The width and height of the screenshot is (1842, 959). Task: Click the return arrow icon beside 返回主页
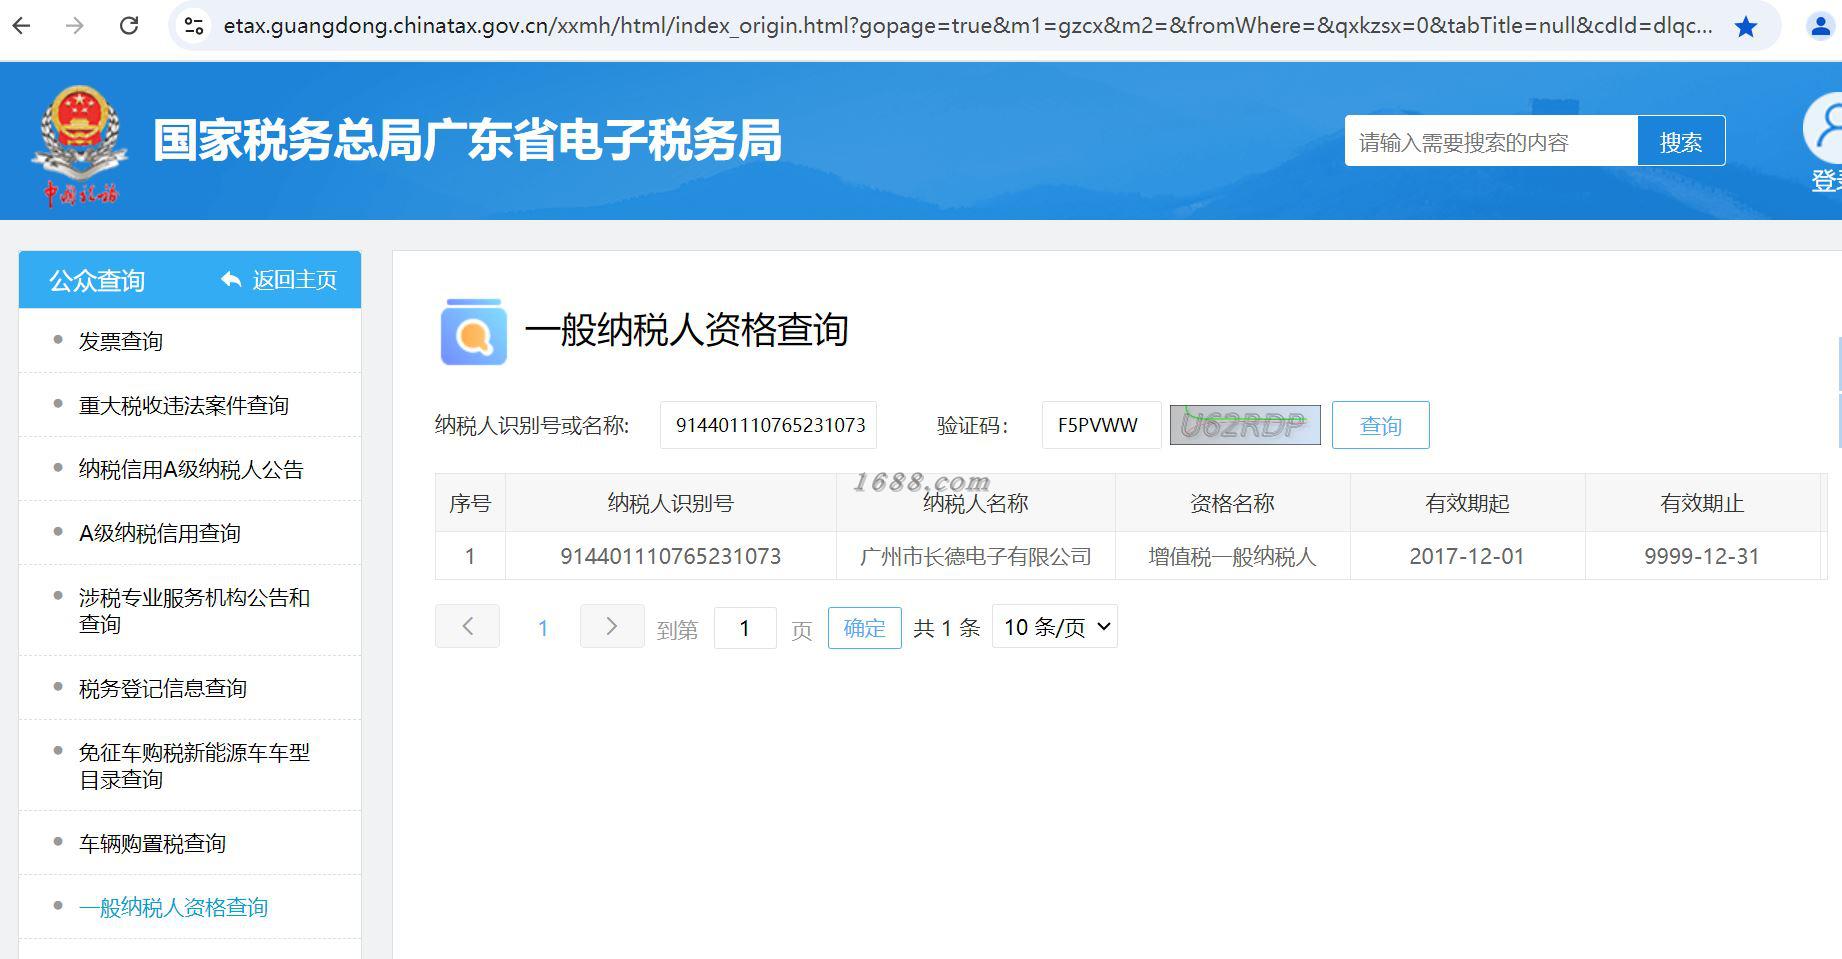pos(231,279)
